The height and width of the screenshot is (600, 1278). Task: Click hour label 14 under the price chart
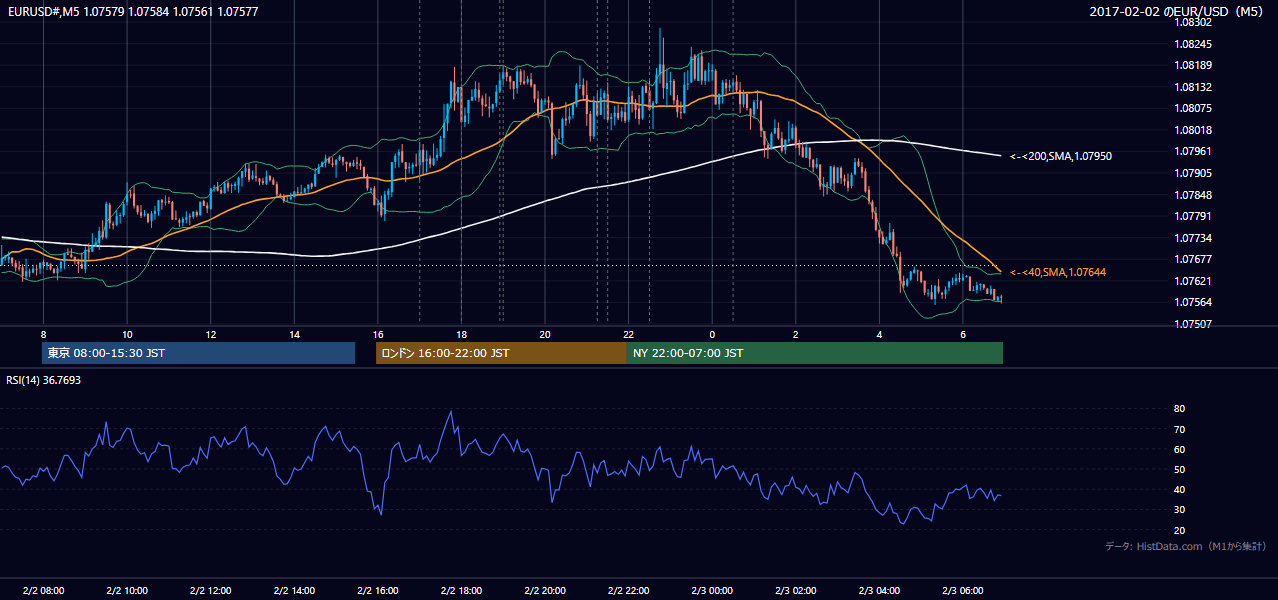pyautogui.click(x=294, y=334)
